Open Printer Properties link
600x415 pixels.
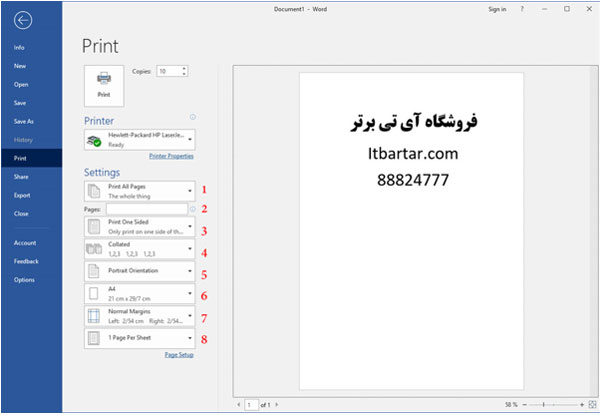coord(171,156)
